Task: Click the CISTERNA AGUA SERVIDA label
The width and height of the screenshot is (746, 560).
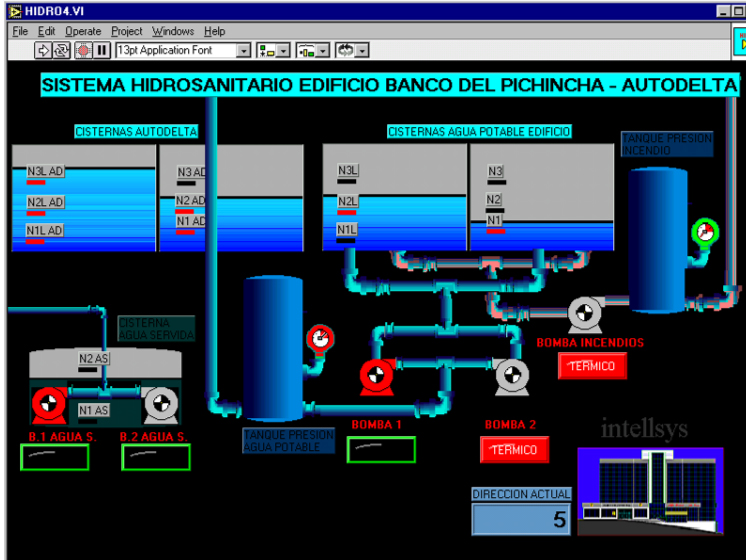Action: pos(156,329)
